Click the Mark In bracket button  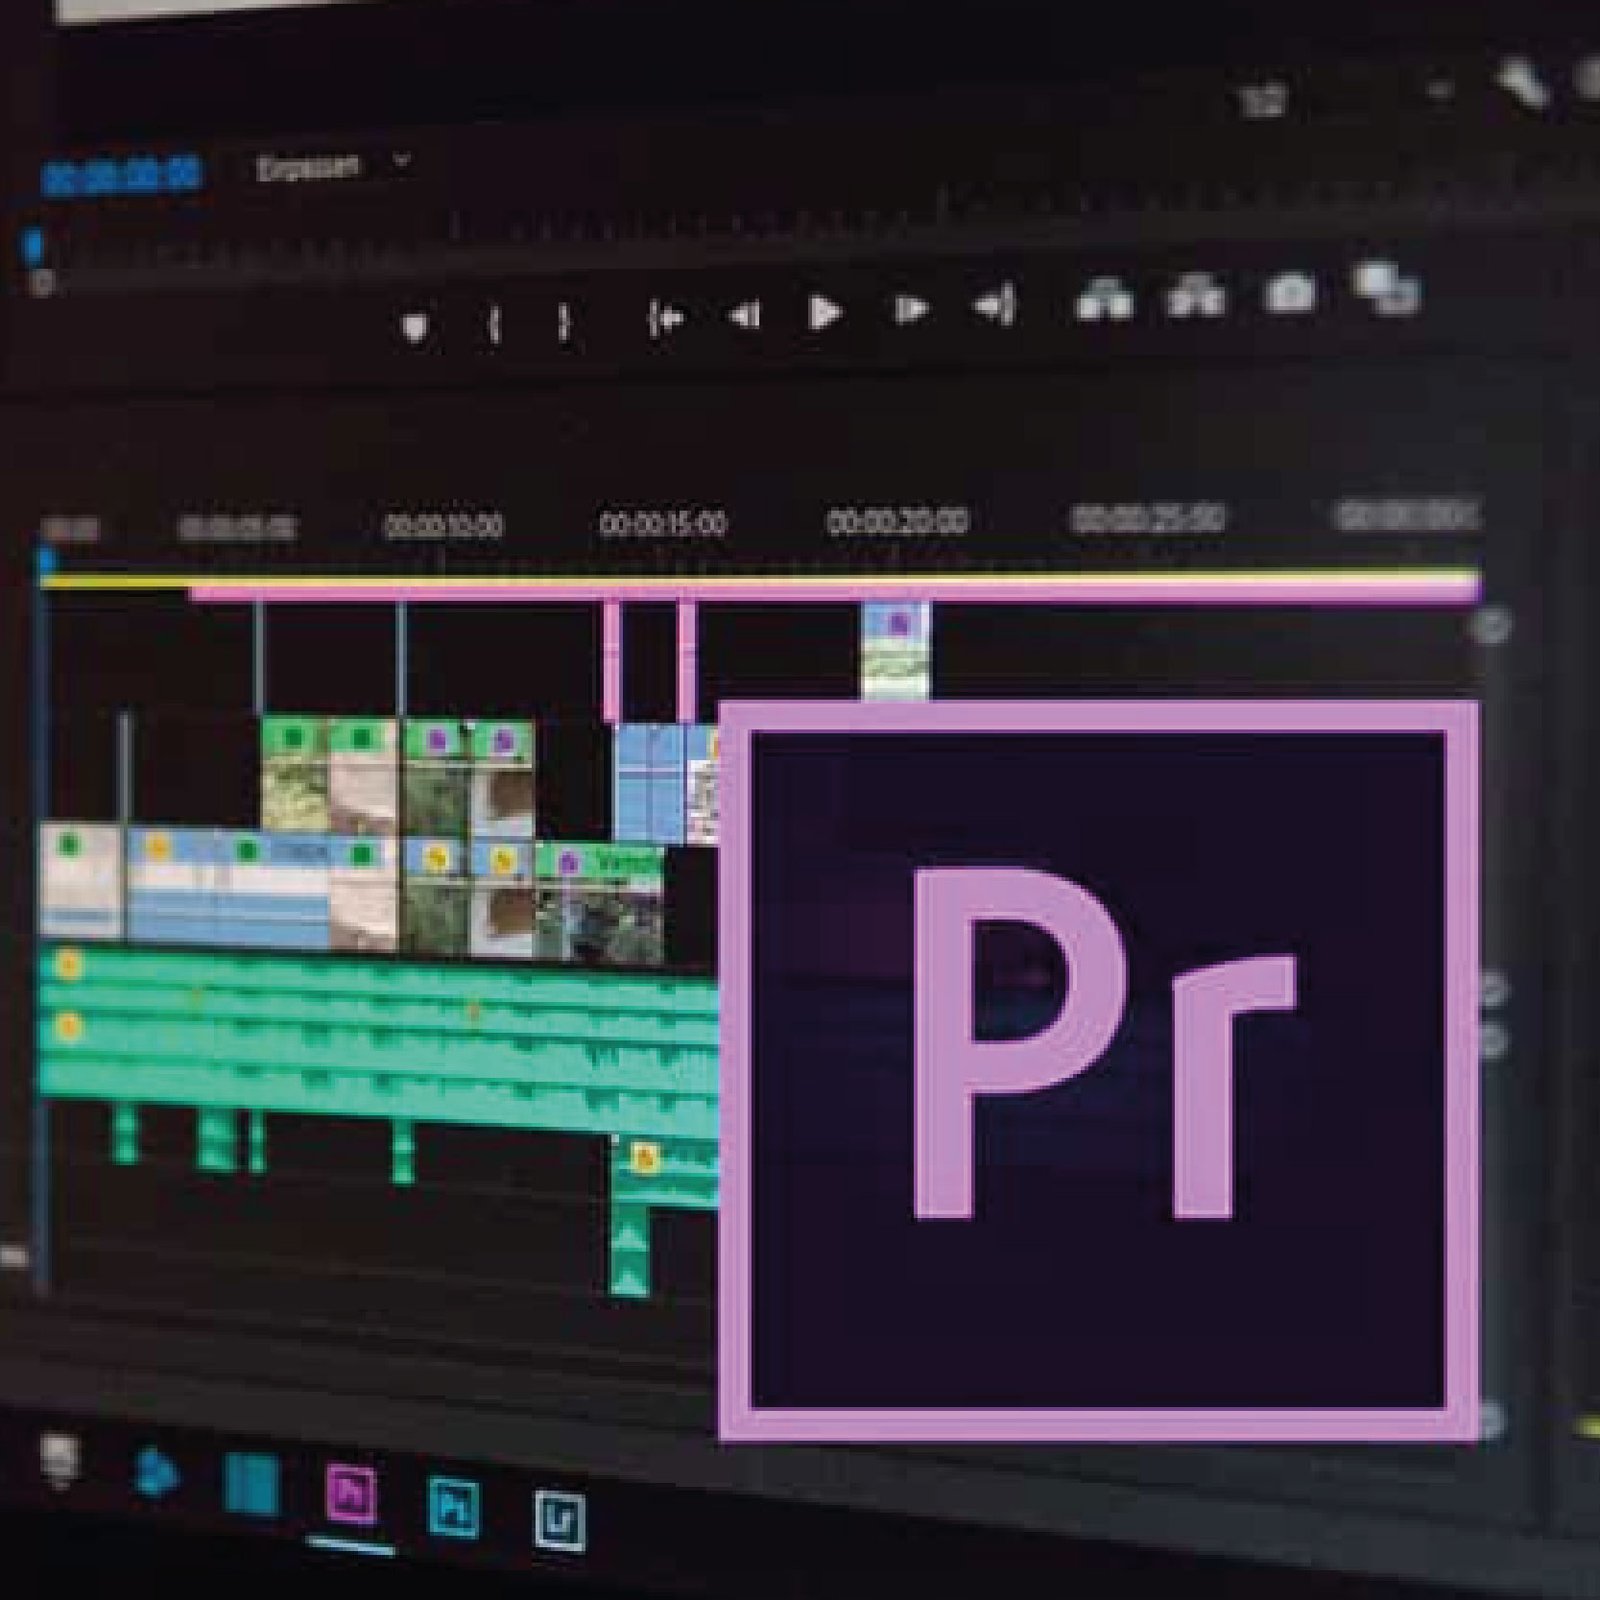(x=493, y=323)
